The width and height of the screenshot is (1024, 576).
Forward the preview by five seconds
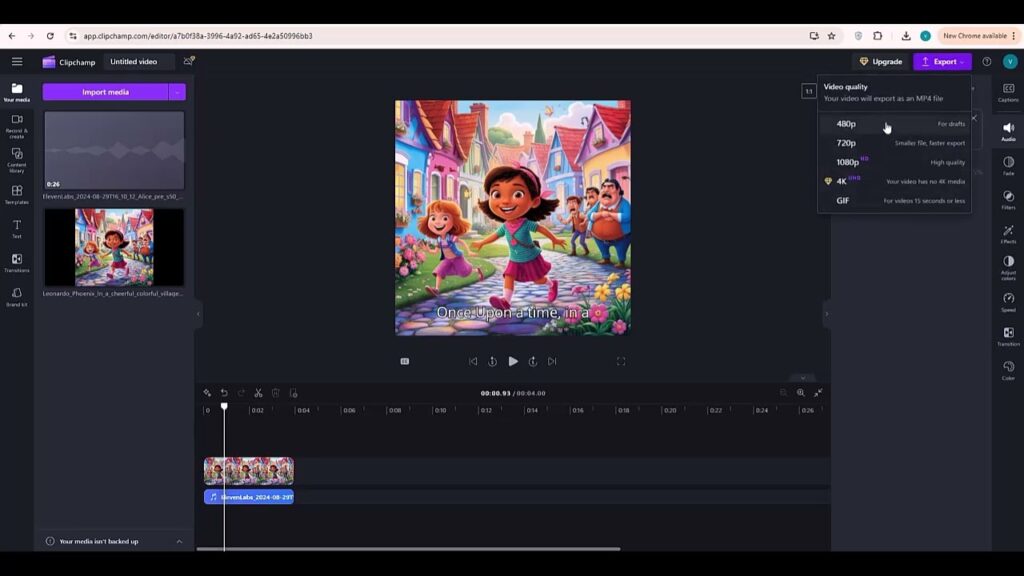(533, 361)
